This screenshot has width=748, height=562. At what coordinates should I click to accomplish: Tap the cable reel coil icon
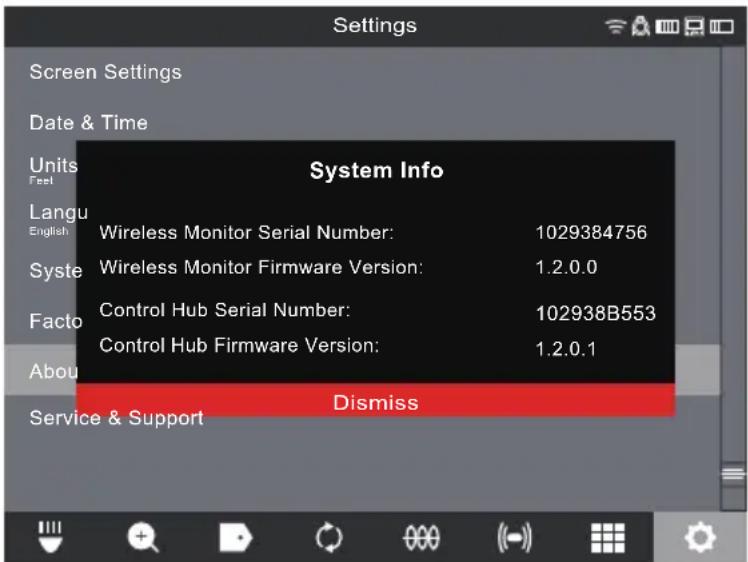pos(421,538)
